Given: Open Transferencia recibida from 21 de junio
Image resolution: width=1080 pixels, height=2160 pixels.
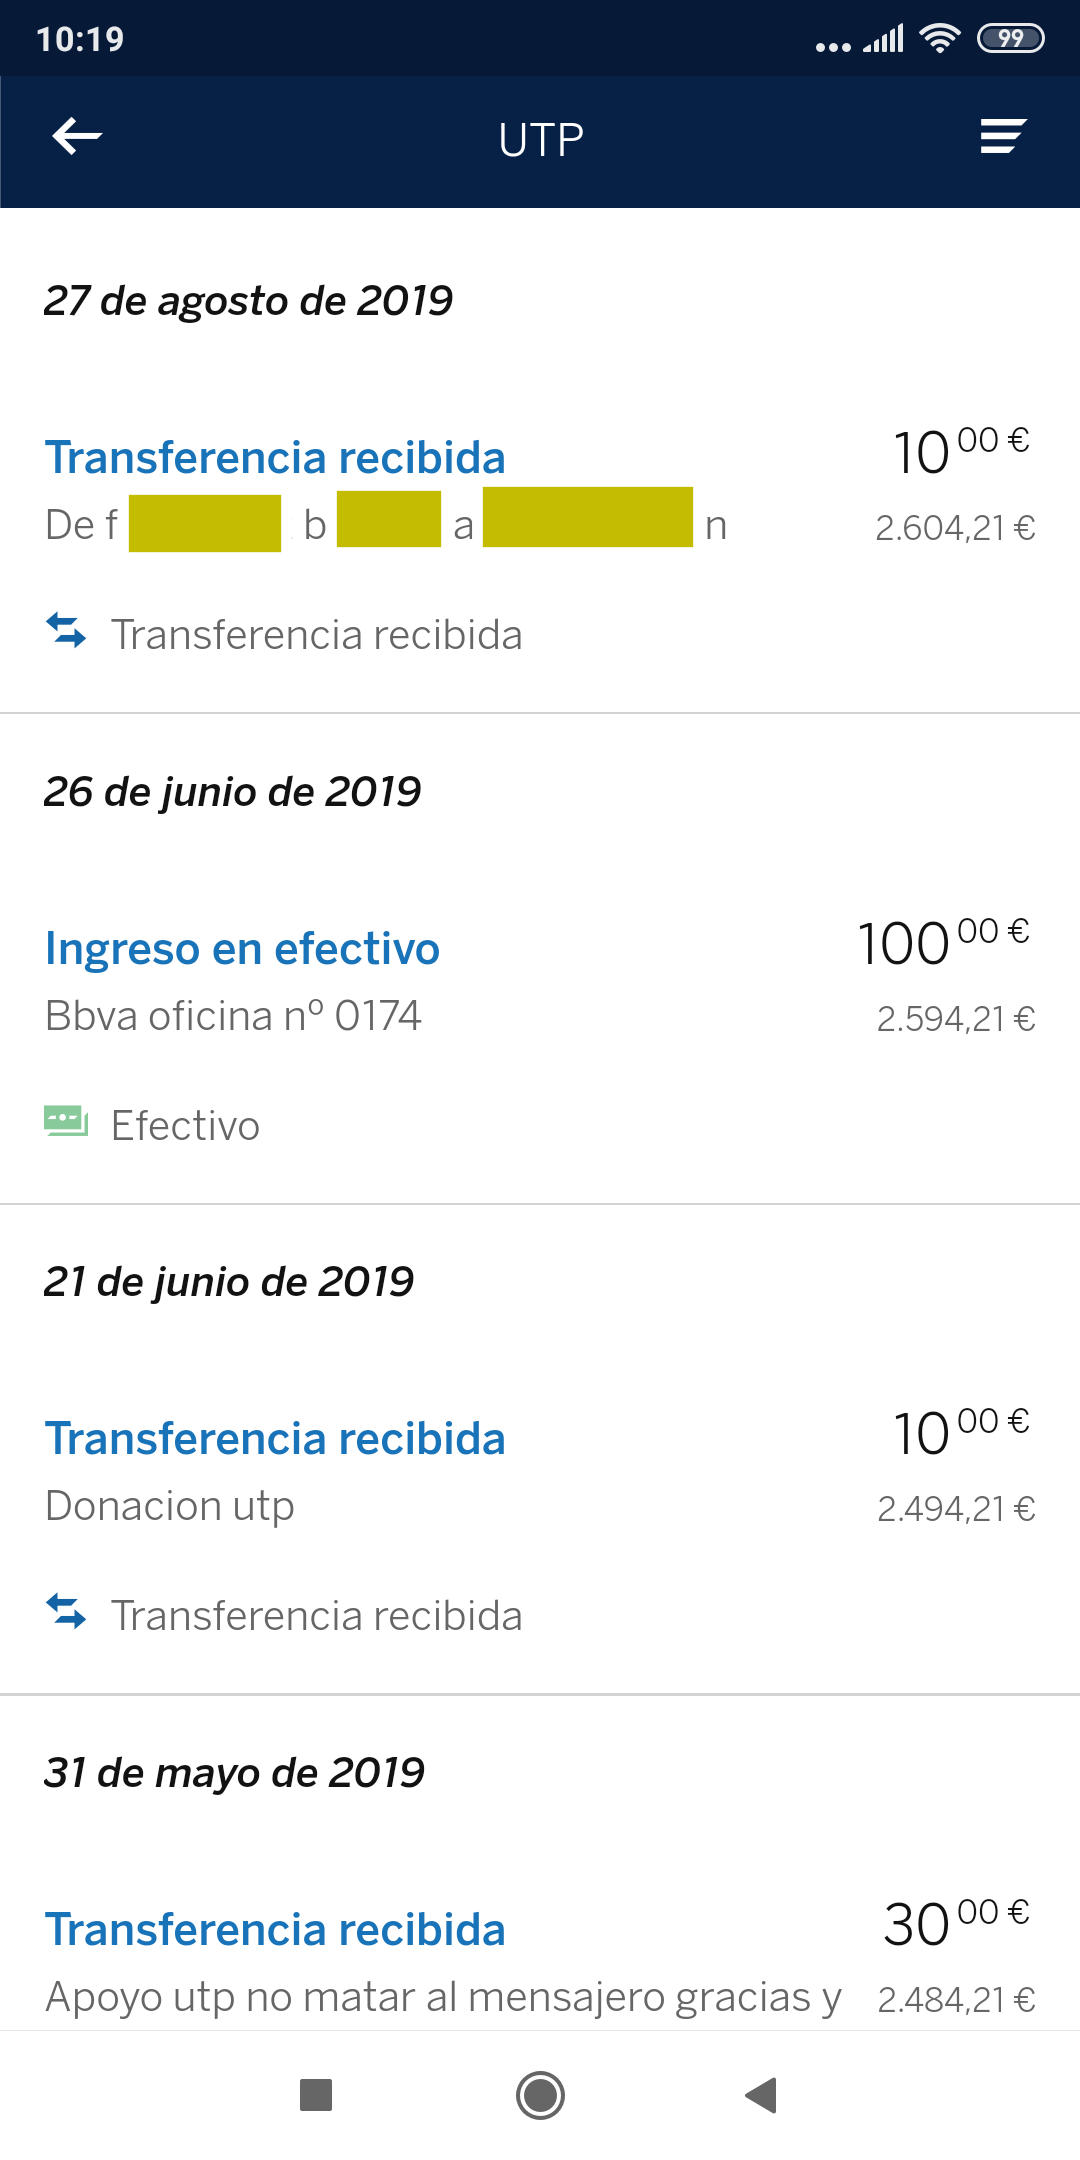Looking at the screenshot, I should tap(275, 1439).
